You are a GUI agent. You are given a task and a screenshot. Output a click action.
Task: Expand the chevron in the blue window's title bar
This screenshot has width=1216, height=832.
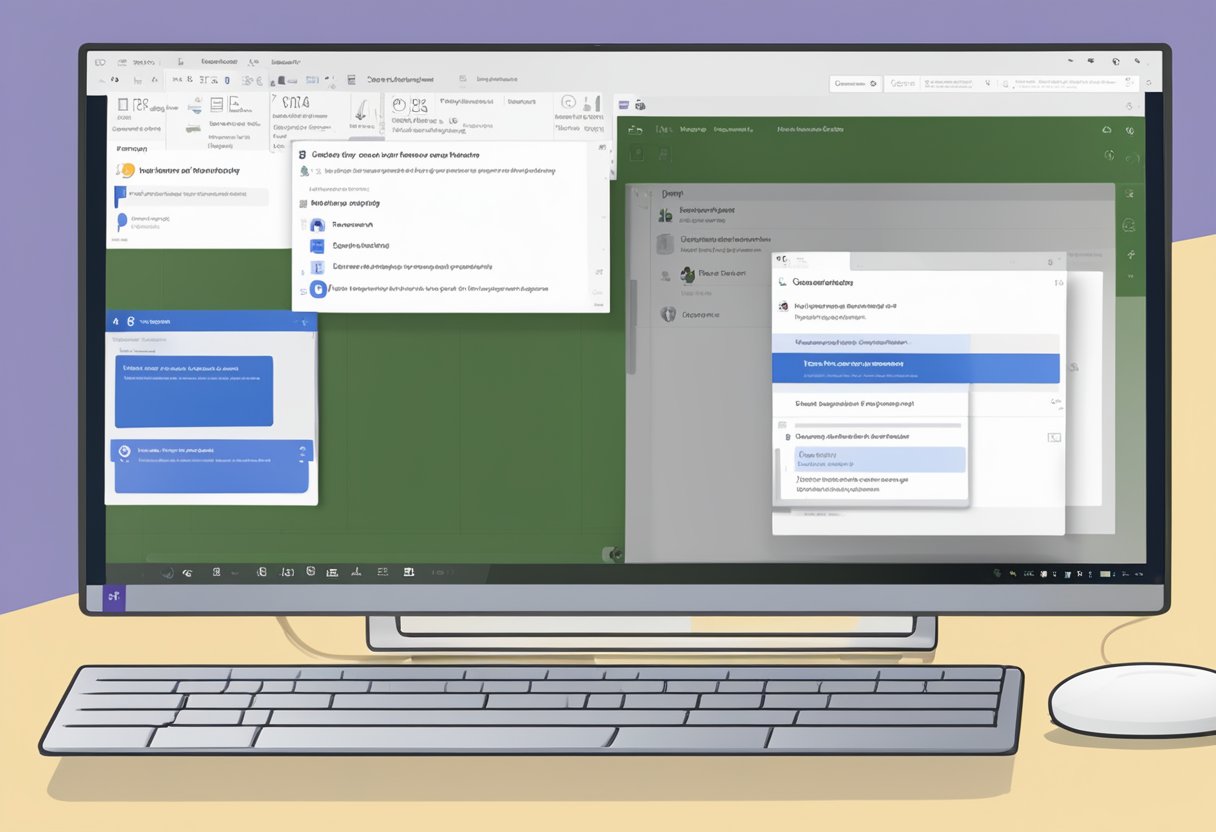tap(301, 323)
